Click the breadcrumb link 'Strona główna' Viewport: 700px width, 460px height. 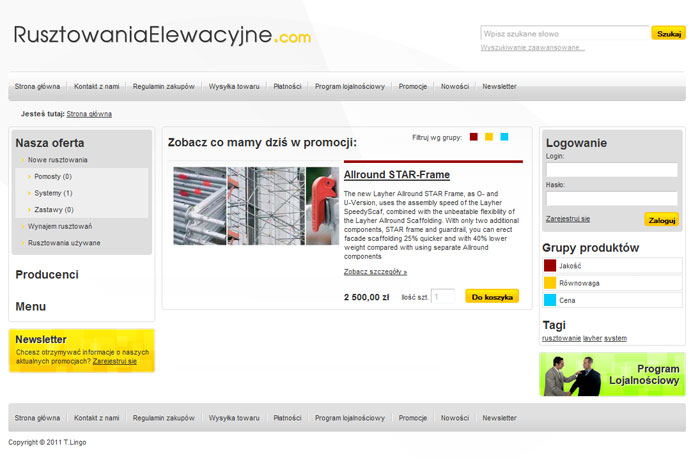[89, 114]
